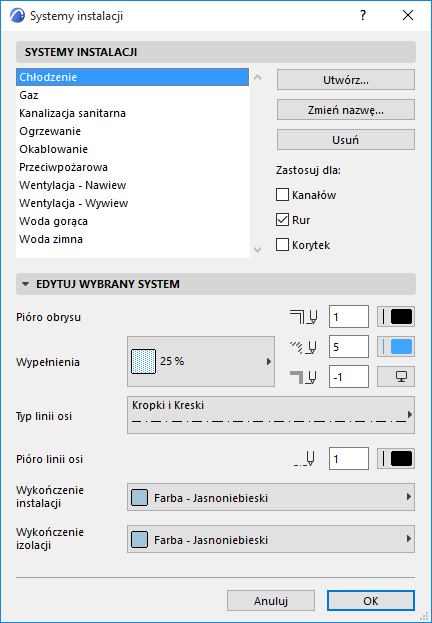
Task: Click the 25 % fill pattern preview
Action: (x=143, y=362)
